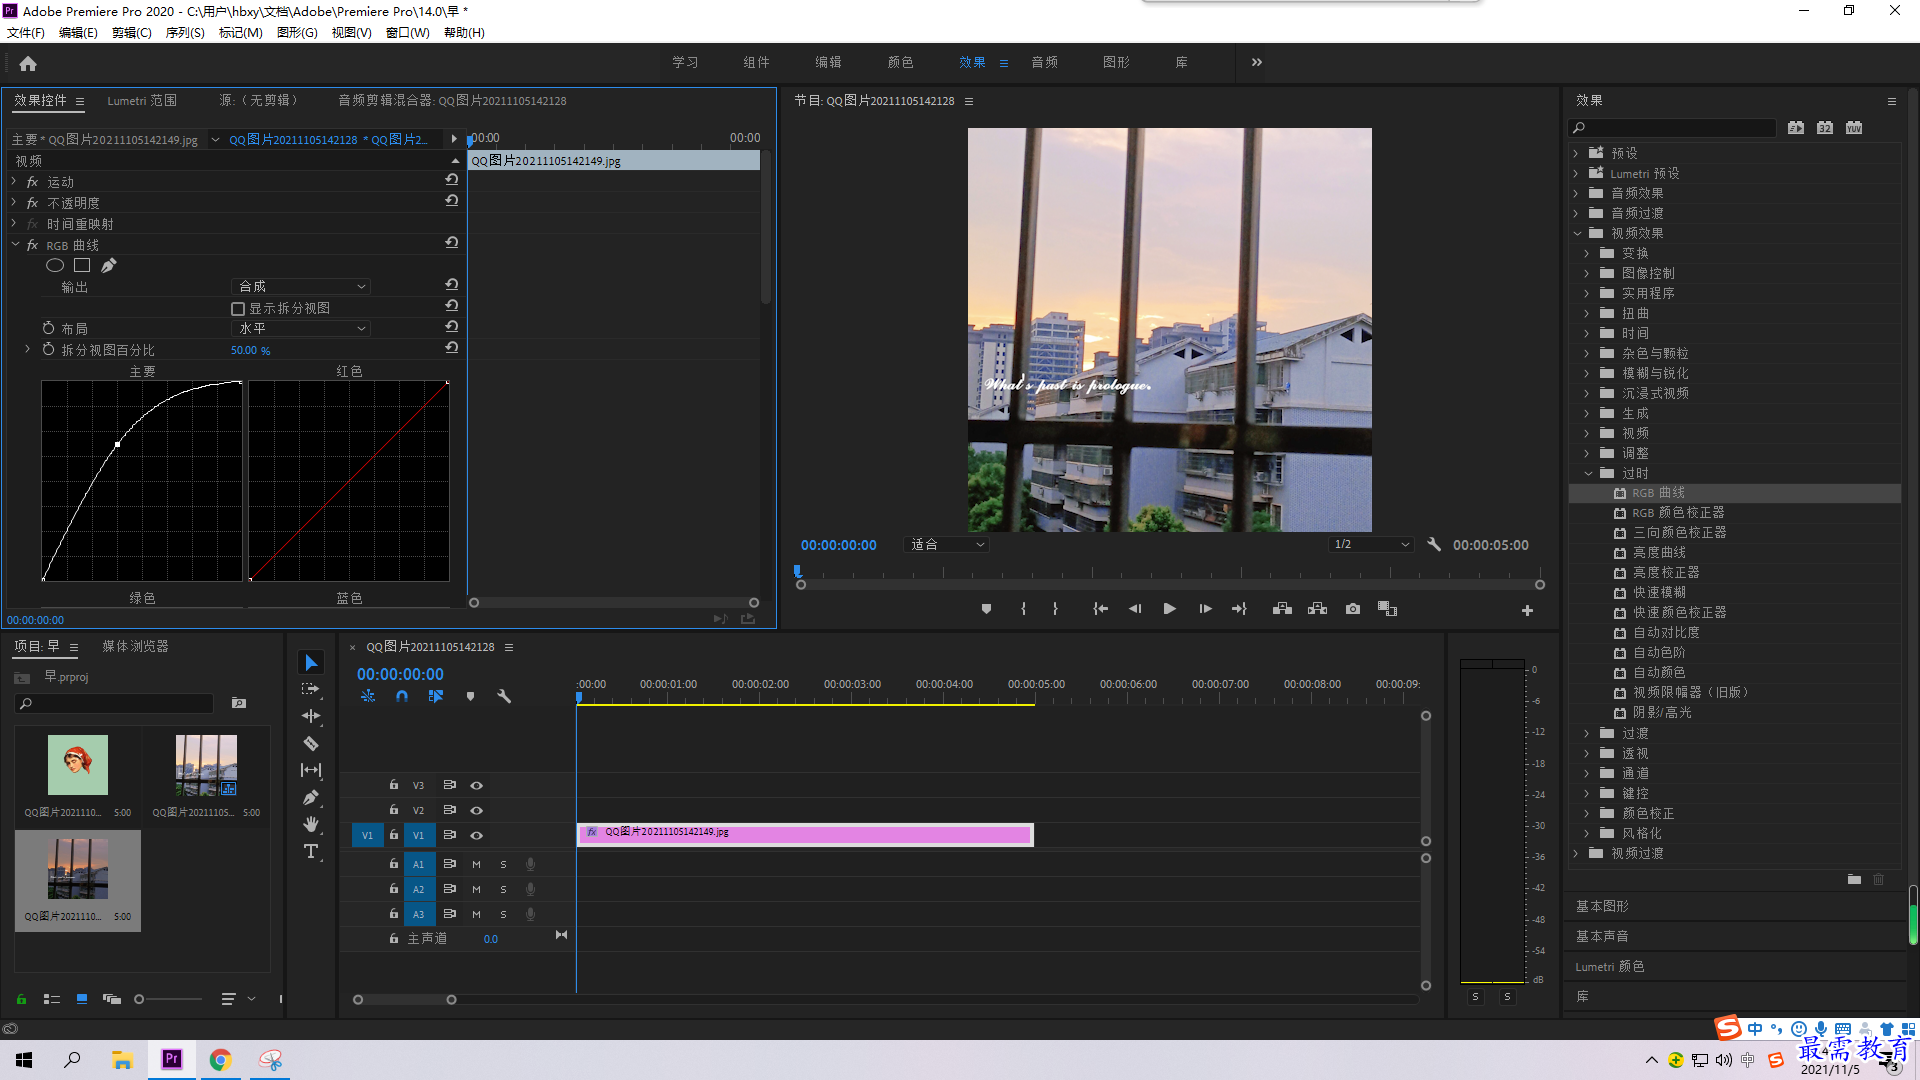
Task: Select the Pen tool in timeline toolbar
Action: [311, 797]
